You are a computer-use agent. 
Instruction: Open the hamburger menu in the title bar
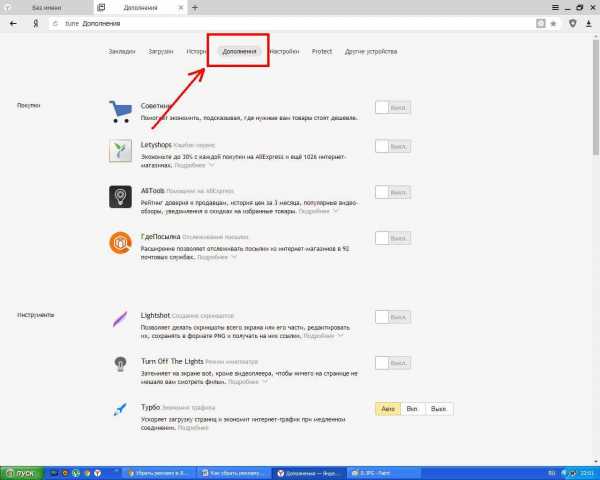(x=555, y=7)
